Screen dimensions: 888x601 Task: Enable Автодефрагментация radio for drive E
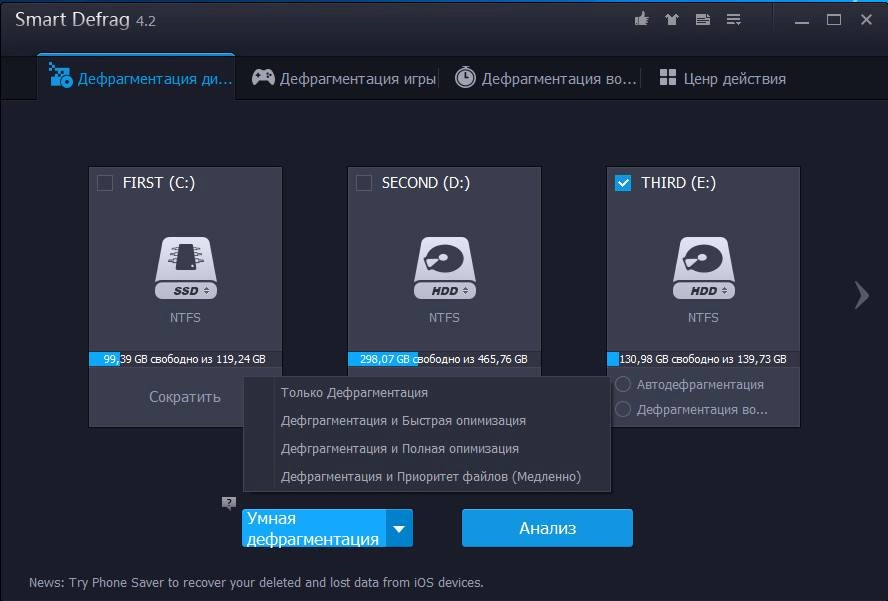pos(623,384)
